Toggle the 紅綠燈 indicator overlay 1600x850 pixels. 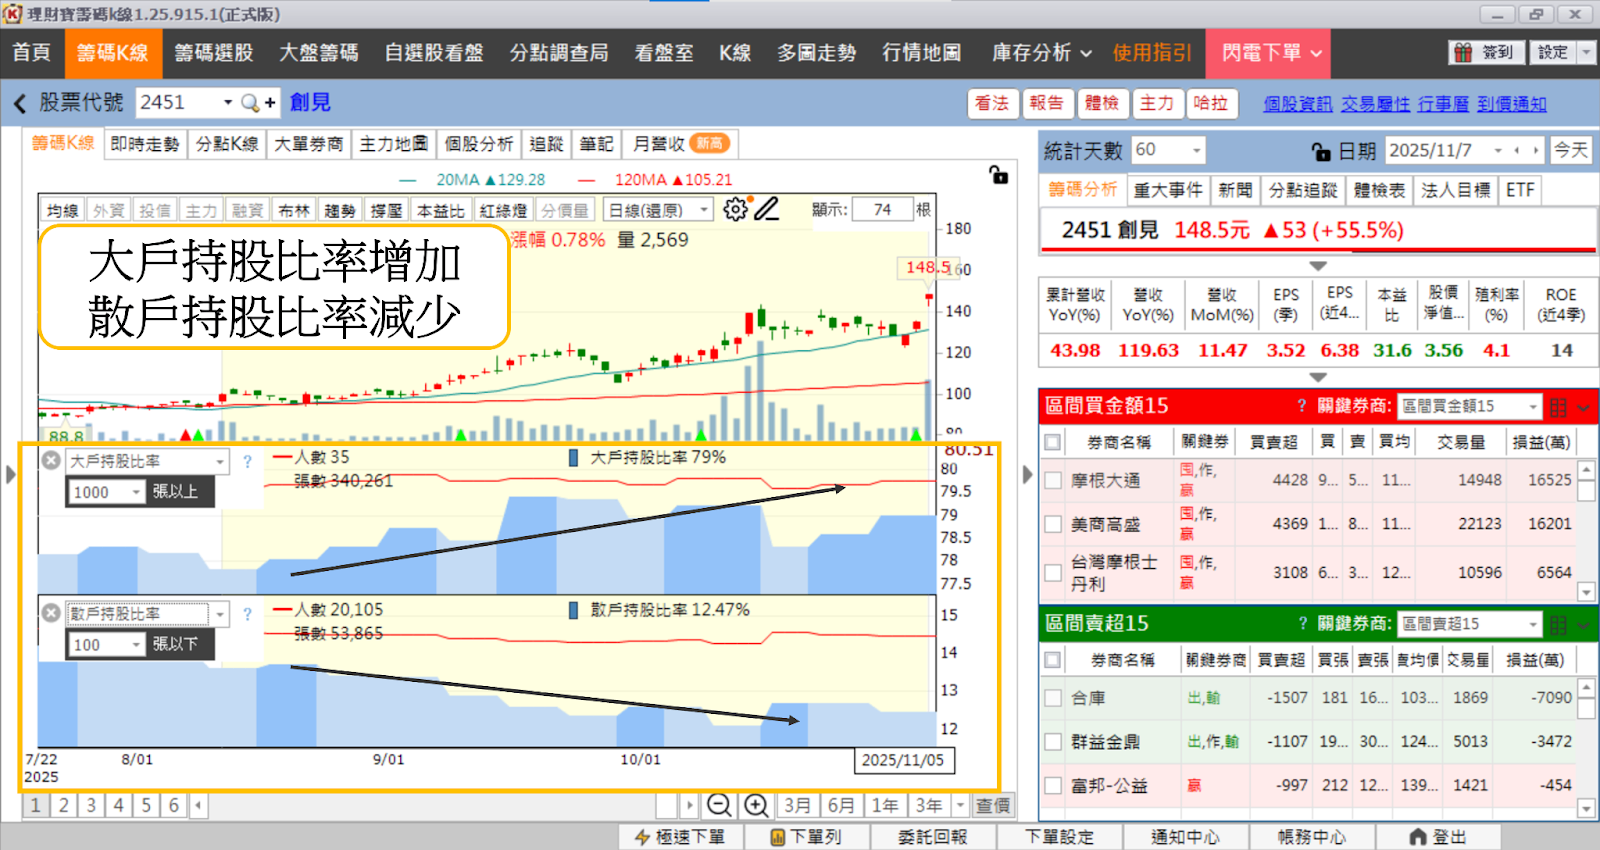pos(503,210)
